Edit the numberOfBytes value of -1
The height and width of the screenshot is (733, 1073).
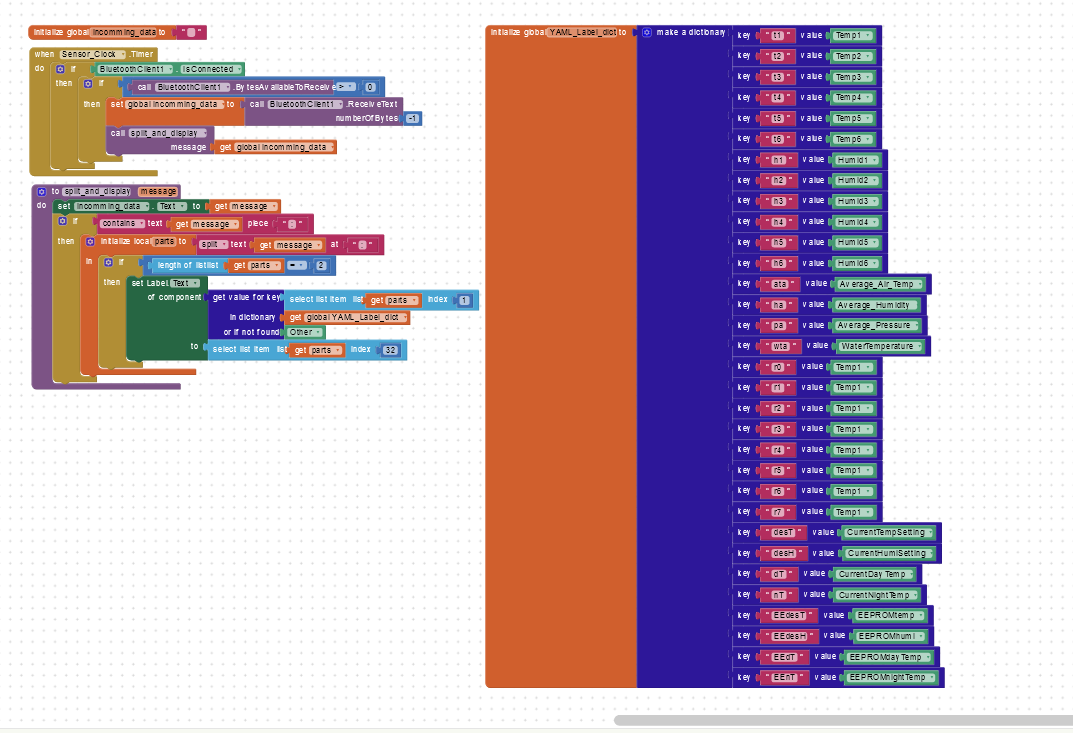point(412,118)
